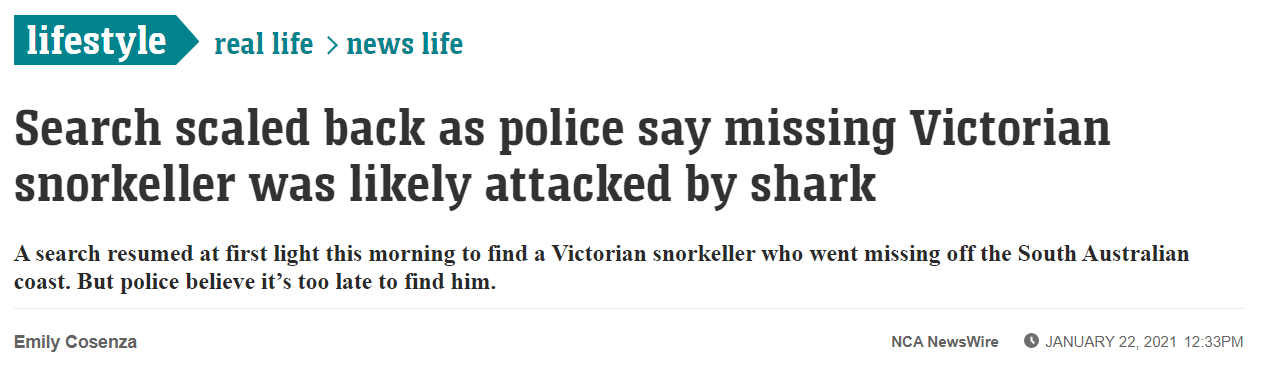The image size is (1264, 371).
Task: Click the clock icon beside the date
Action: pyautogui.click(x=1031, y=342)
